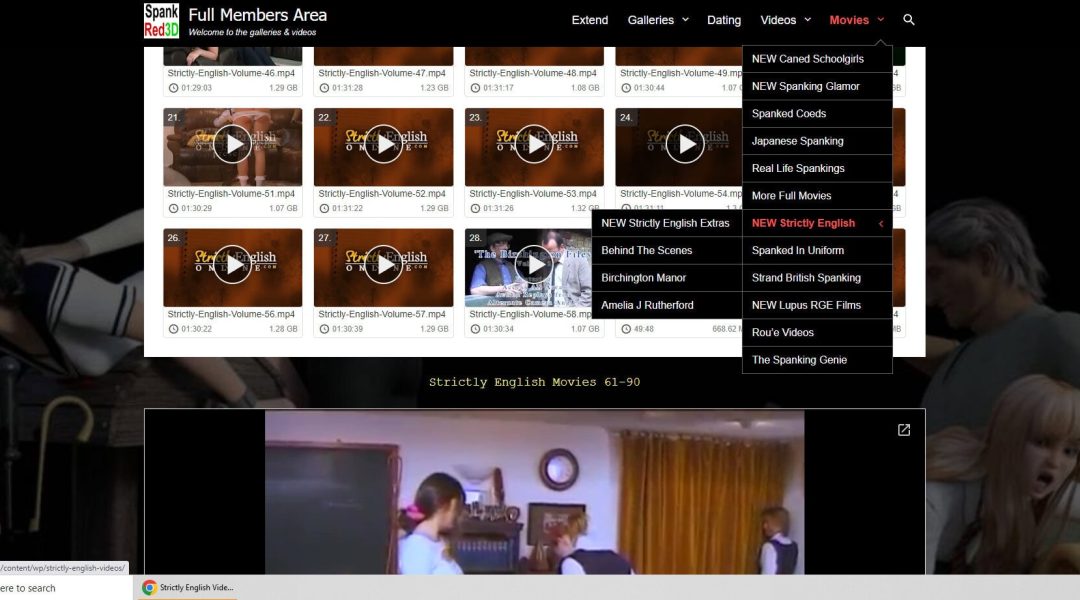The height and width of the screenshot is (600, 1080).
Task: Choose Behind The Scenes from submenu
Action: (x=647, y=251)
